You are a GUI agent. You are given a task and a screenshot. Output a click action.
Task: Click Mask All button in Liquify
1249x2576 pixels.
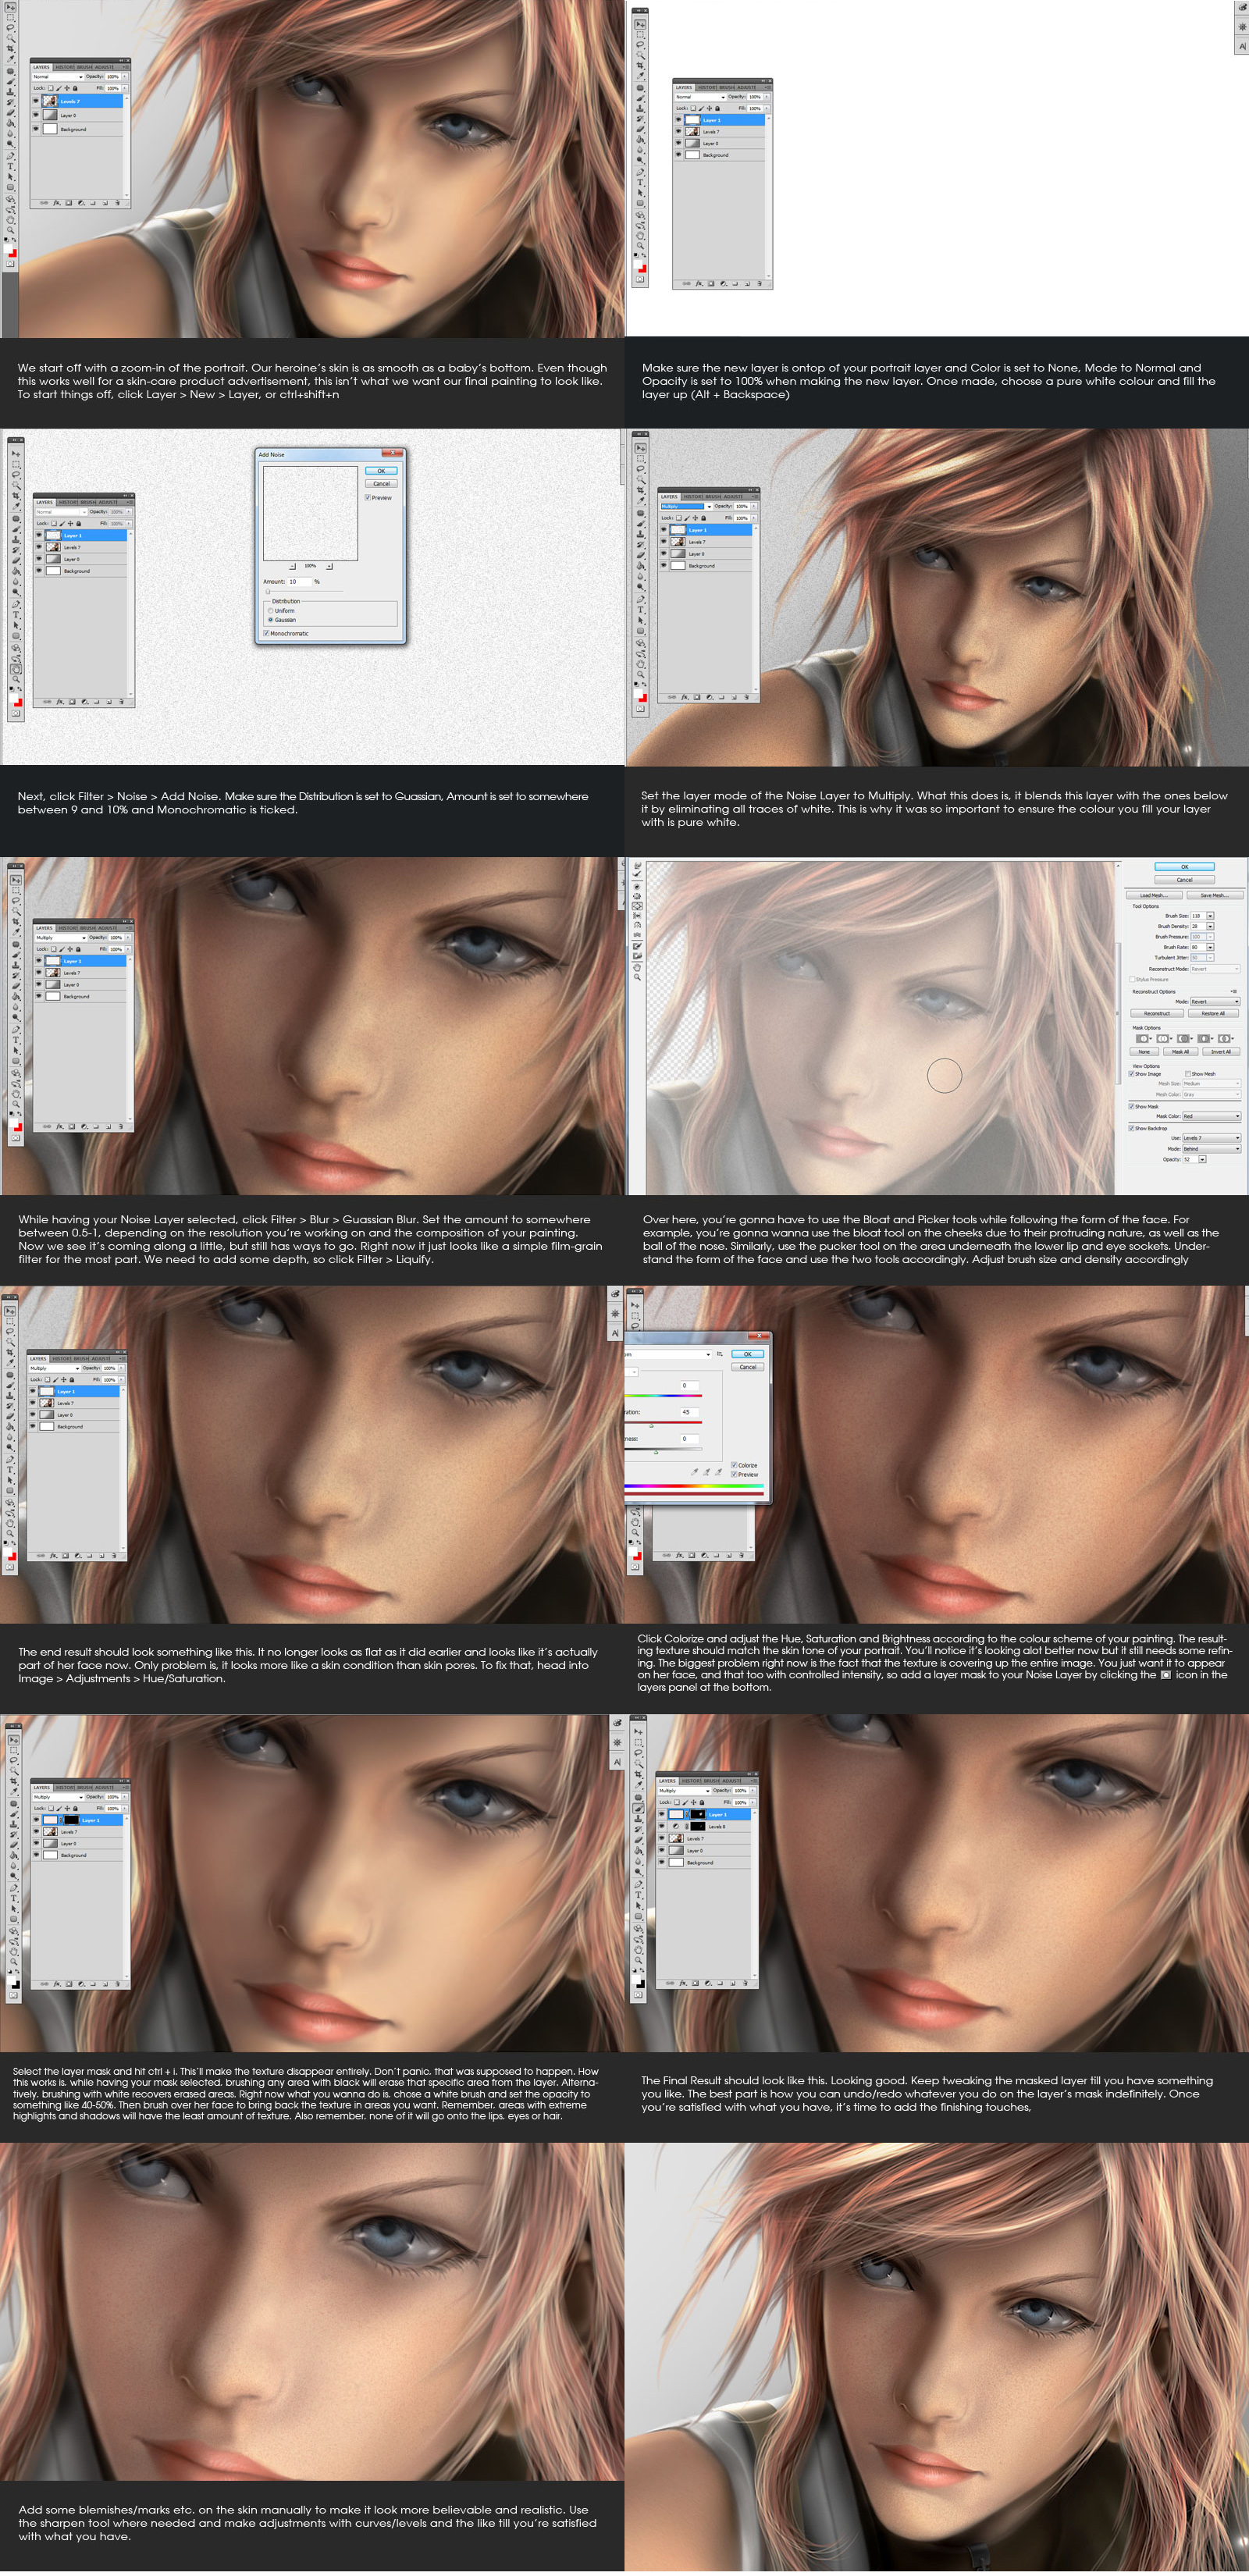1181,1052
